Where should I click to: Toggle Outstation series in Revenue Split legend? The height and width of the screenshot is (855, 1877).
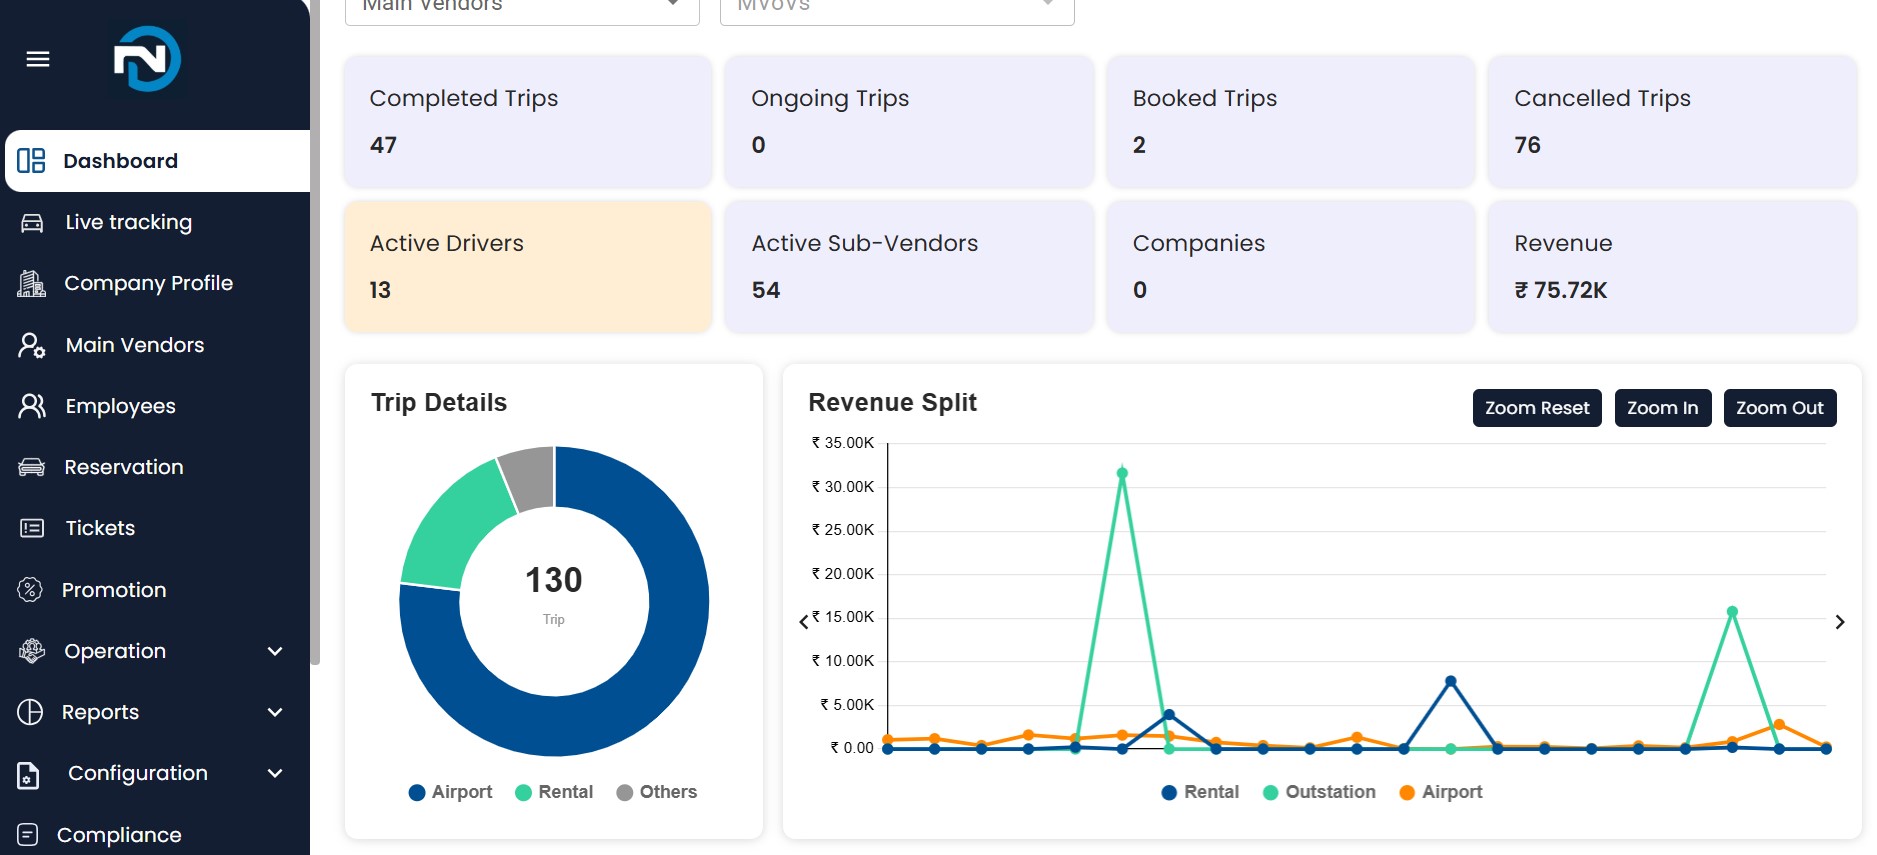pyautogui.click(x=1319, y=792)
